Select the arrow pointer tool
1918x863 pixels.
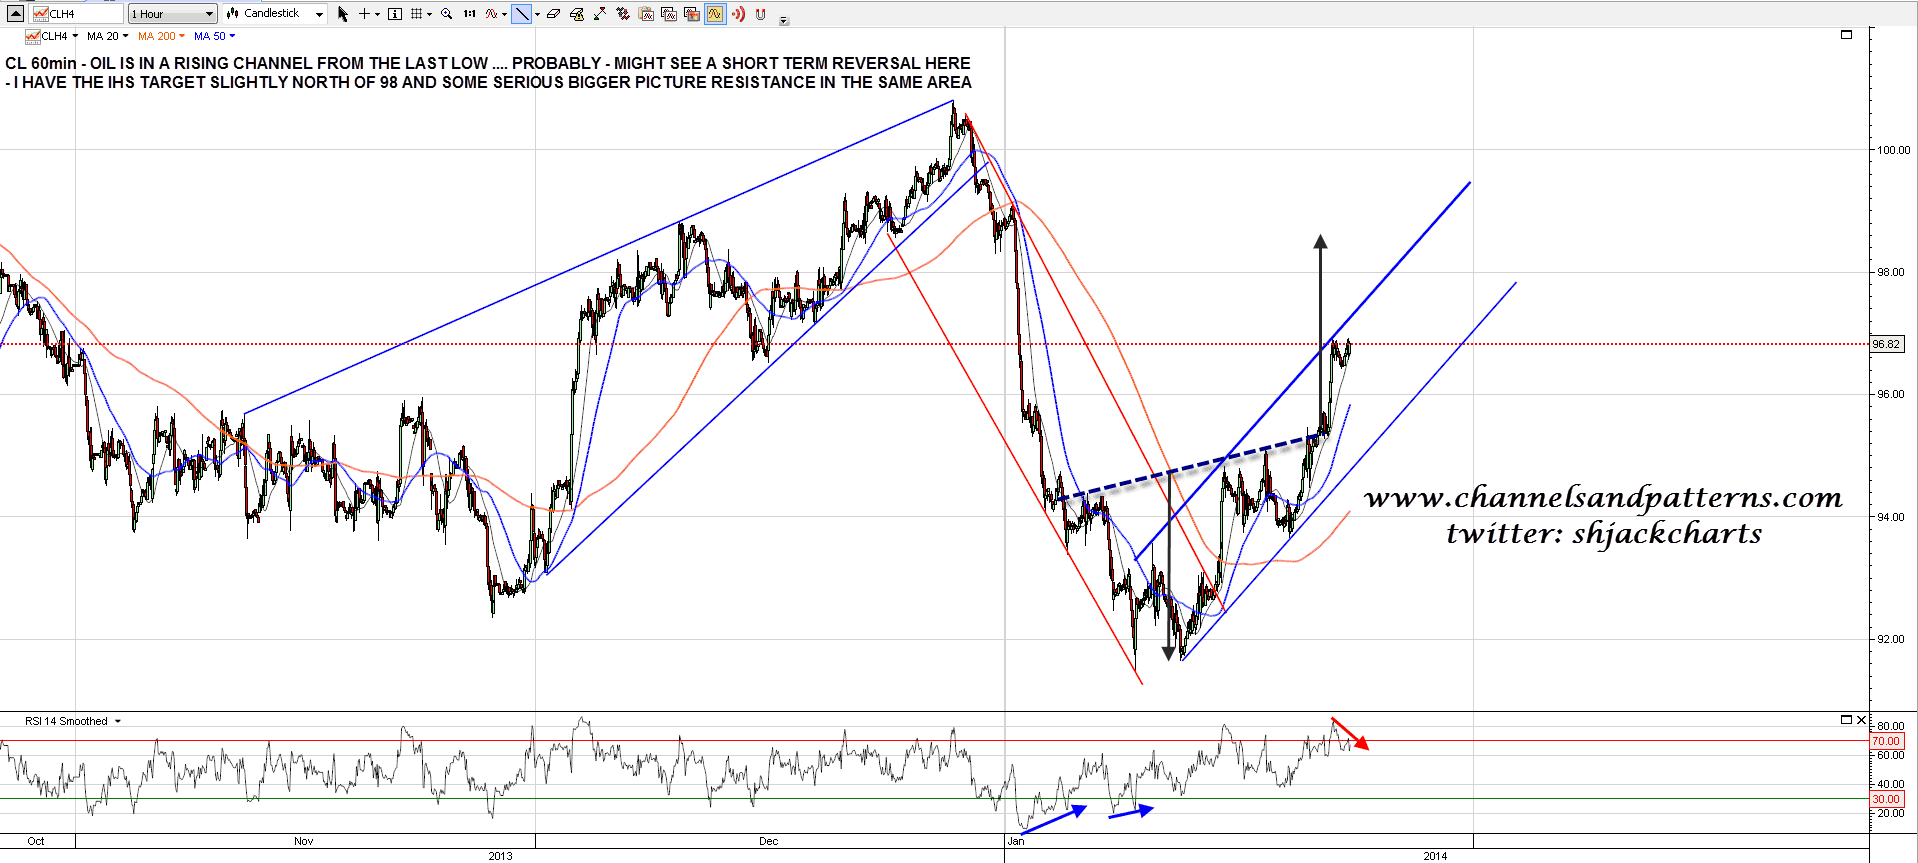[343, 14]
